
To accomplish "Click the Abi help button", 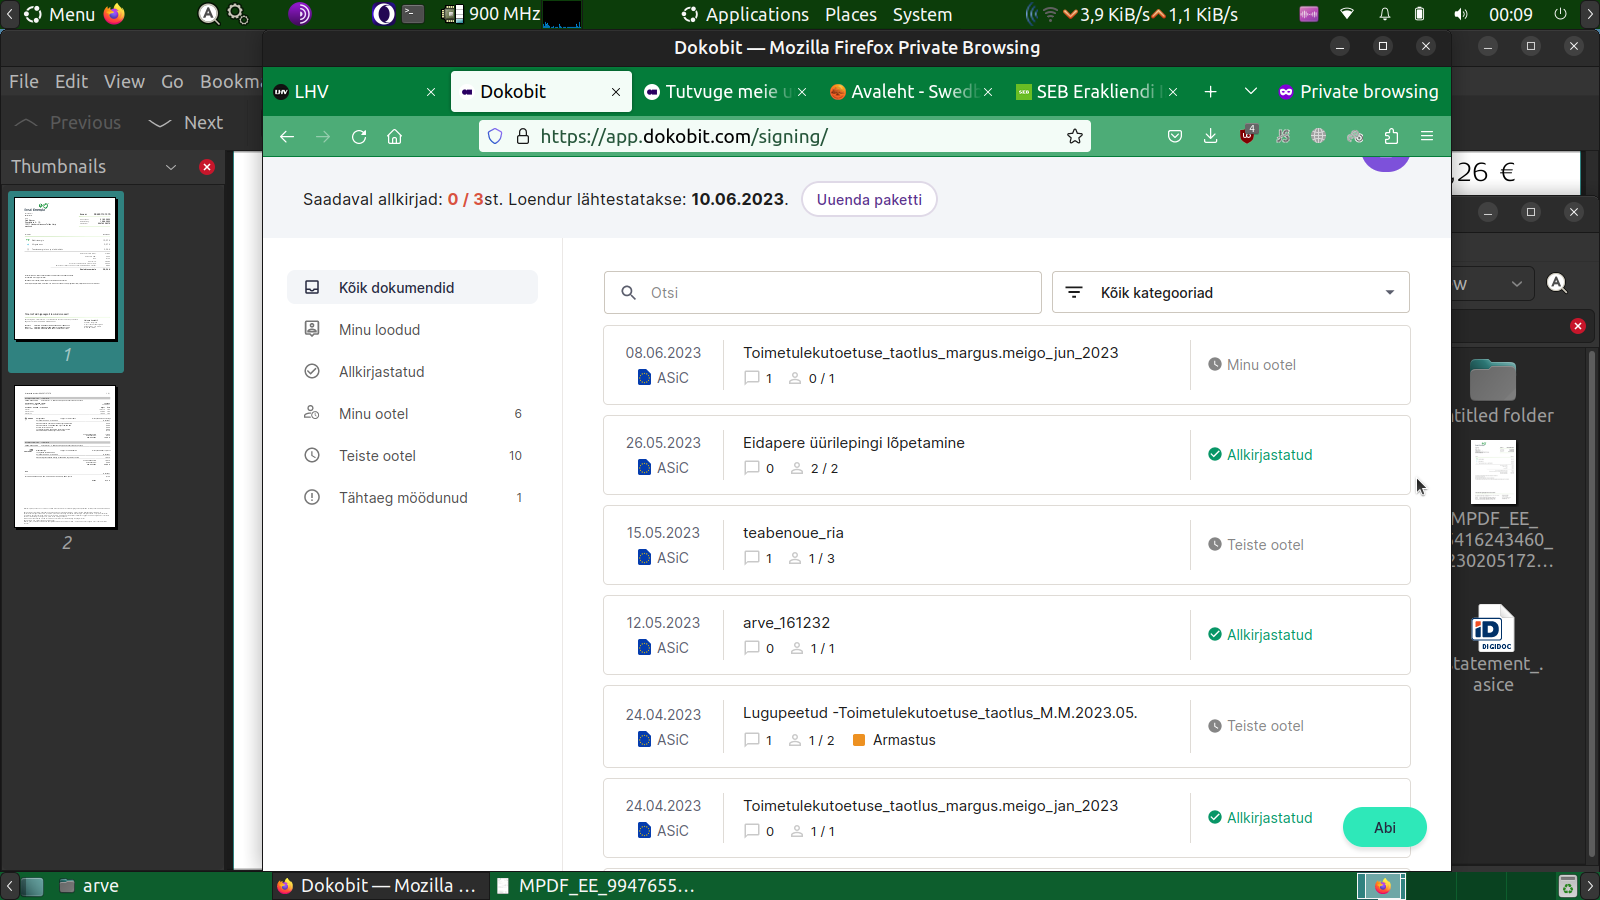I will pyautogui.click(x=1385, y=827).
